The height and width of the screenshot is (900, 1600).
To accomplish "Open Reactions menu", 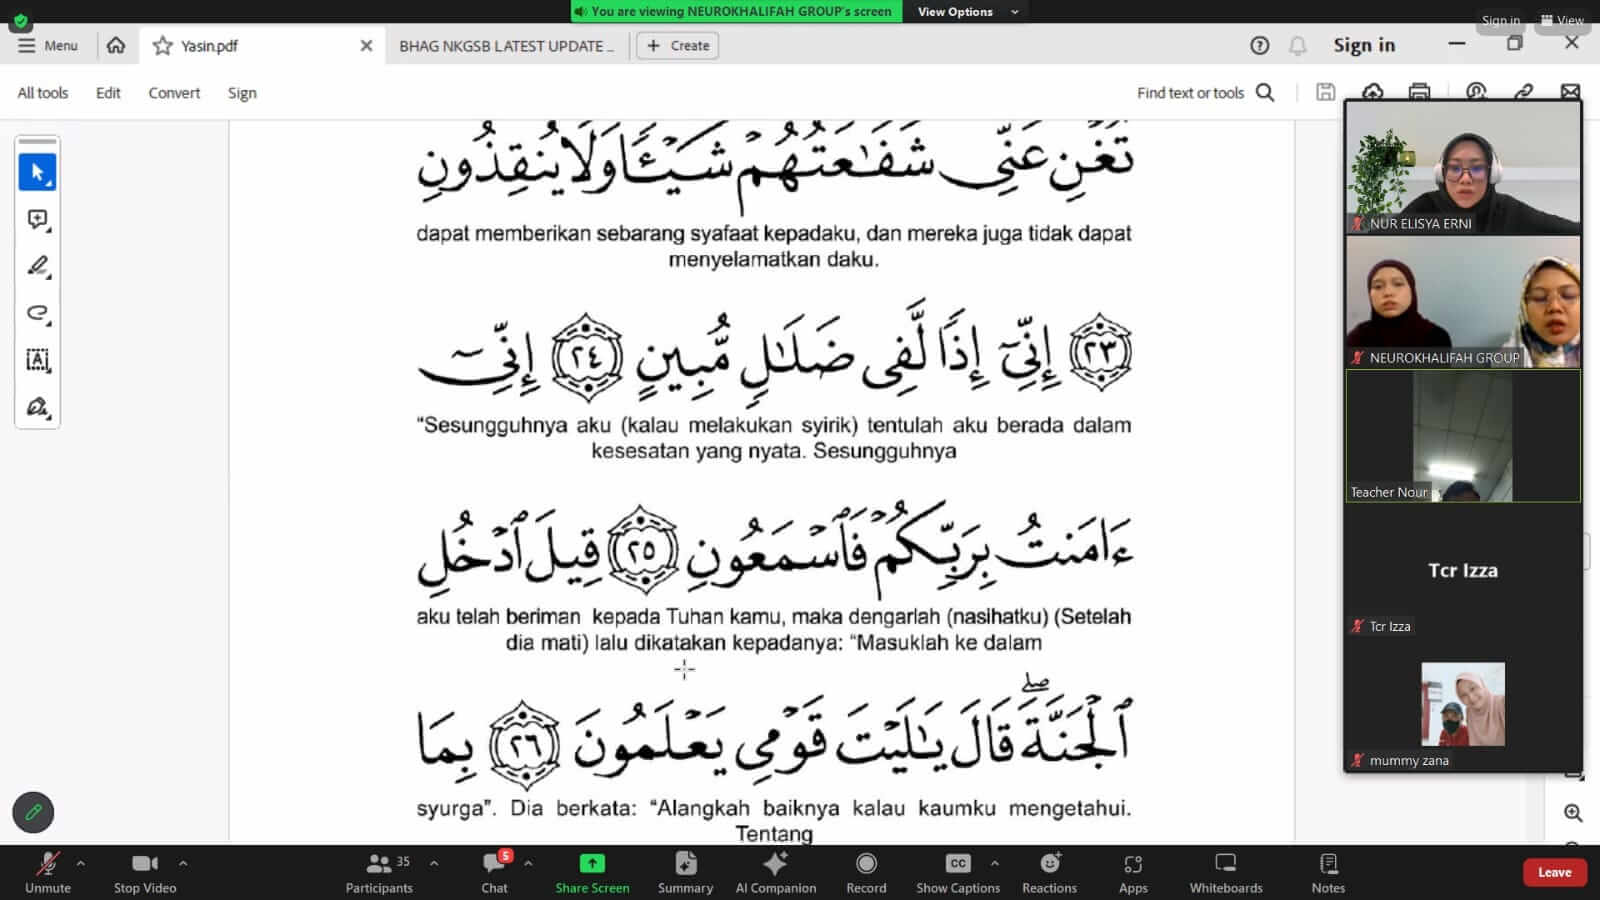I will (1049, 873).
